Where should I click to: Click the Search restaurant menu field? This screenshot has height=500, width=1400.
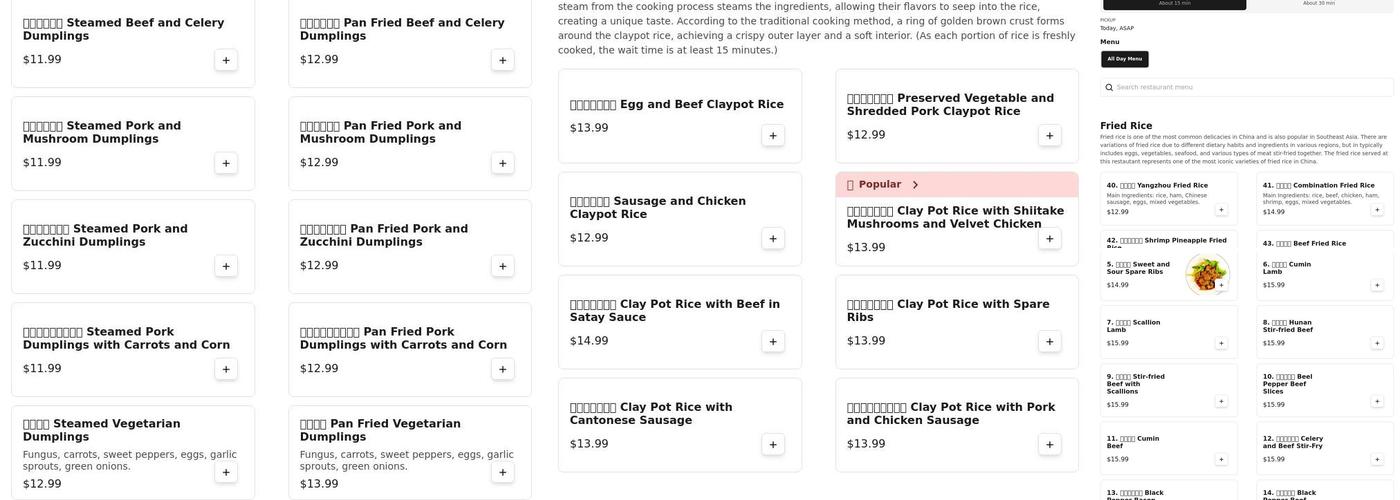1250,88
